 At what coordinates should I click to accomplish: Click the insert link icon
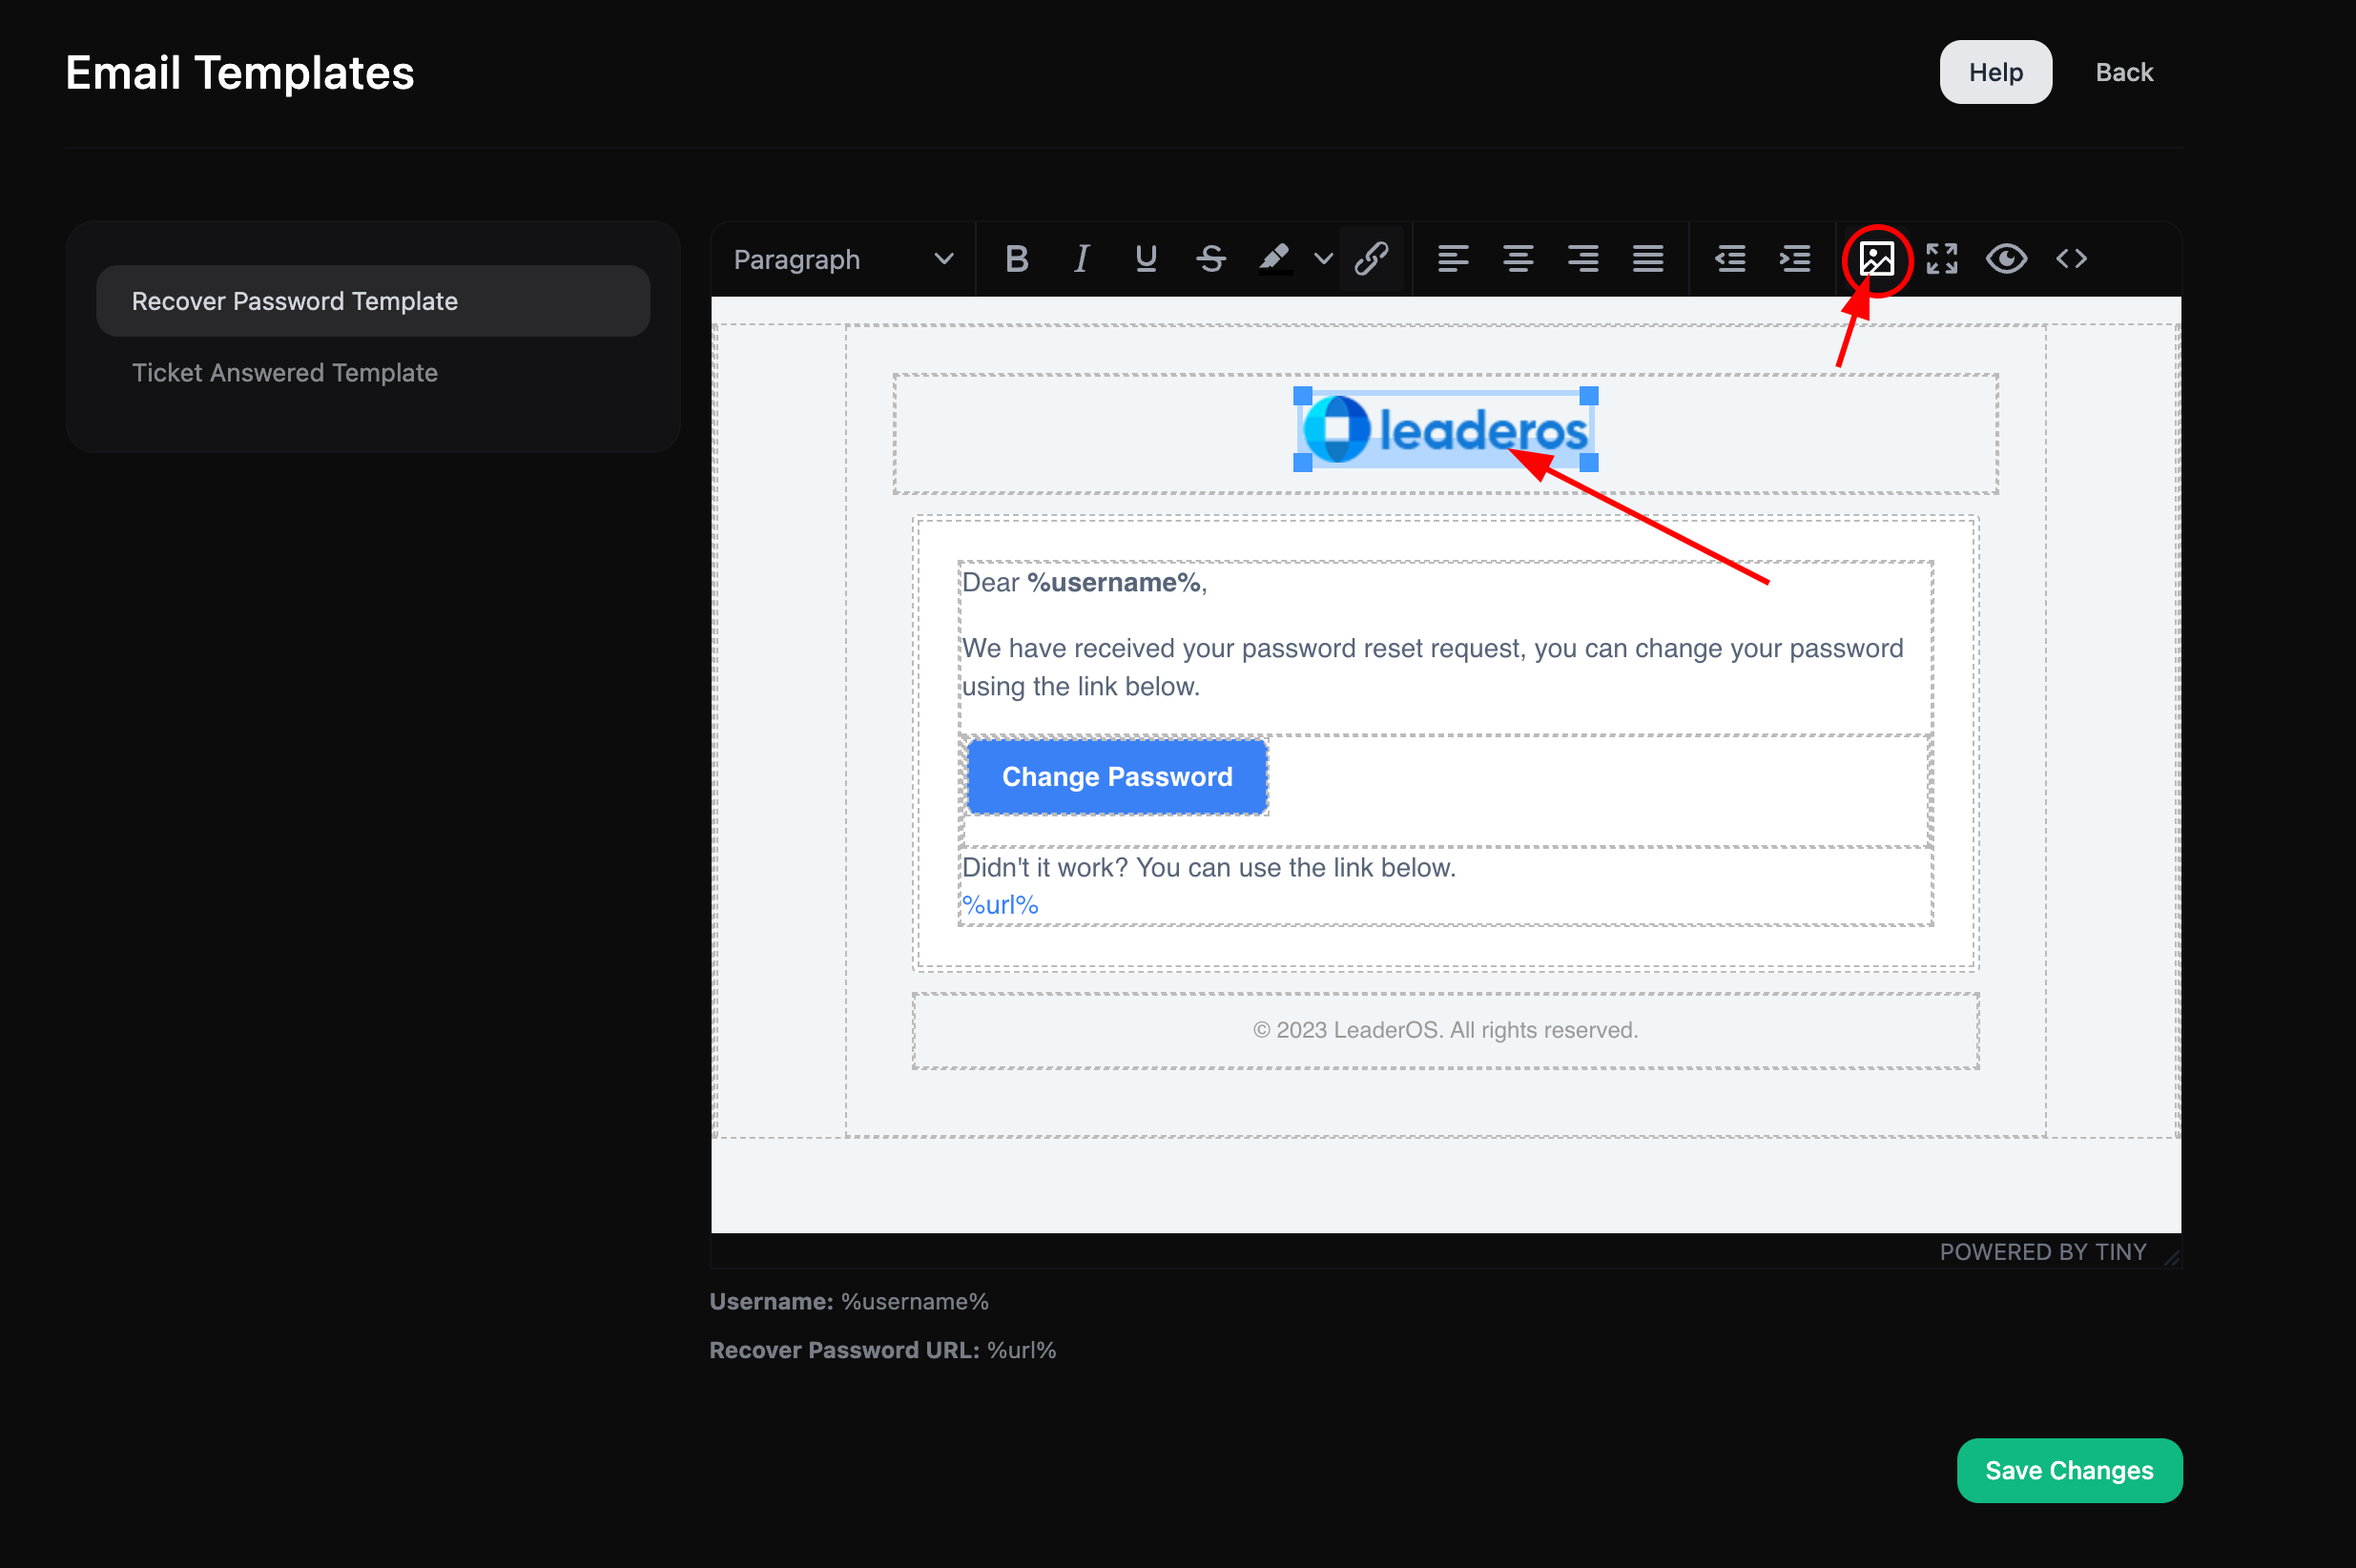click(x=1371, y=259)
